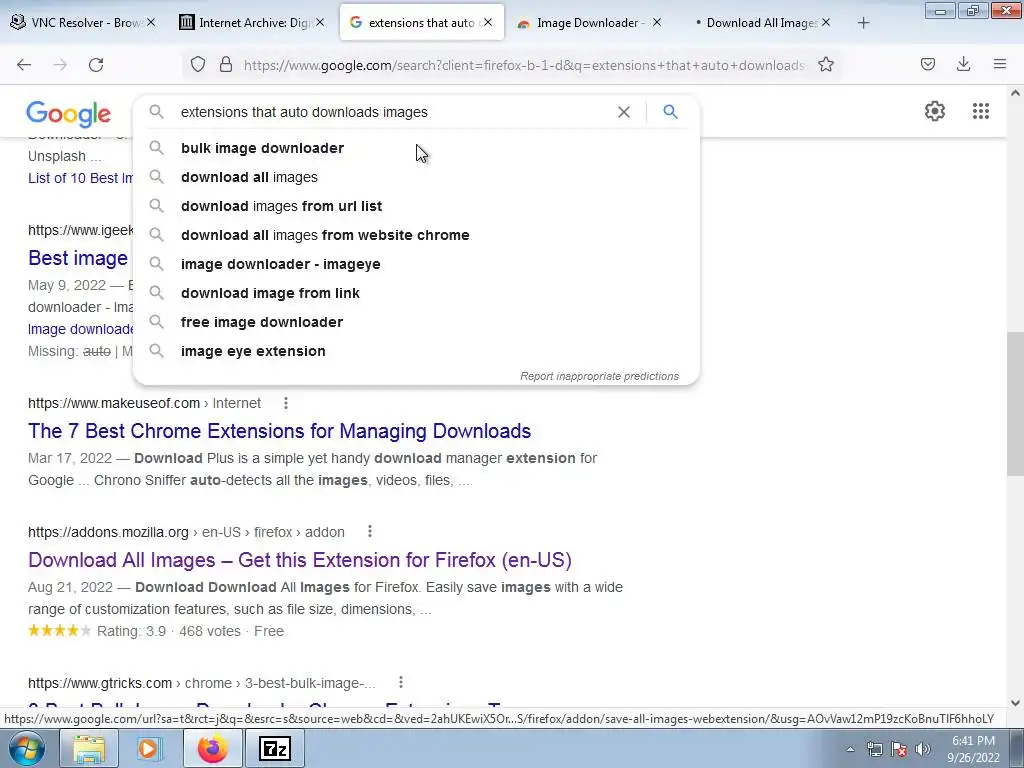
Task: Bookmark this page with the star
Action: pyautogui.click(x=826, y=65)
